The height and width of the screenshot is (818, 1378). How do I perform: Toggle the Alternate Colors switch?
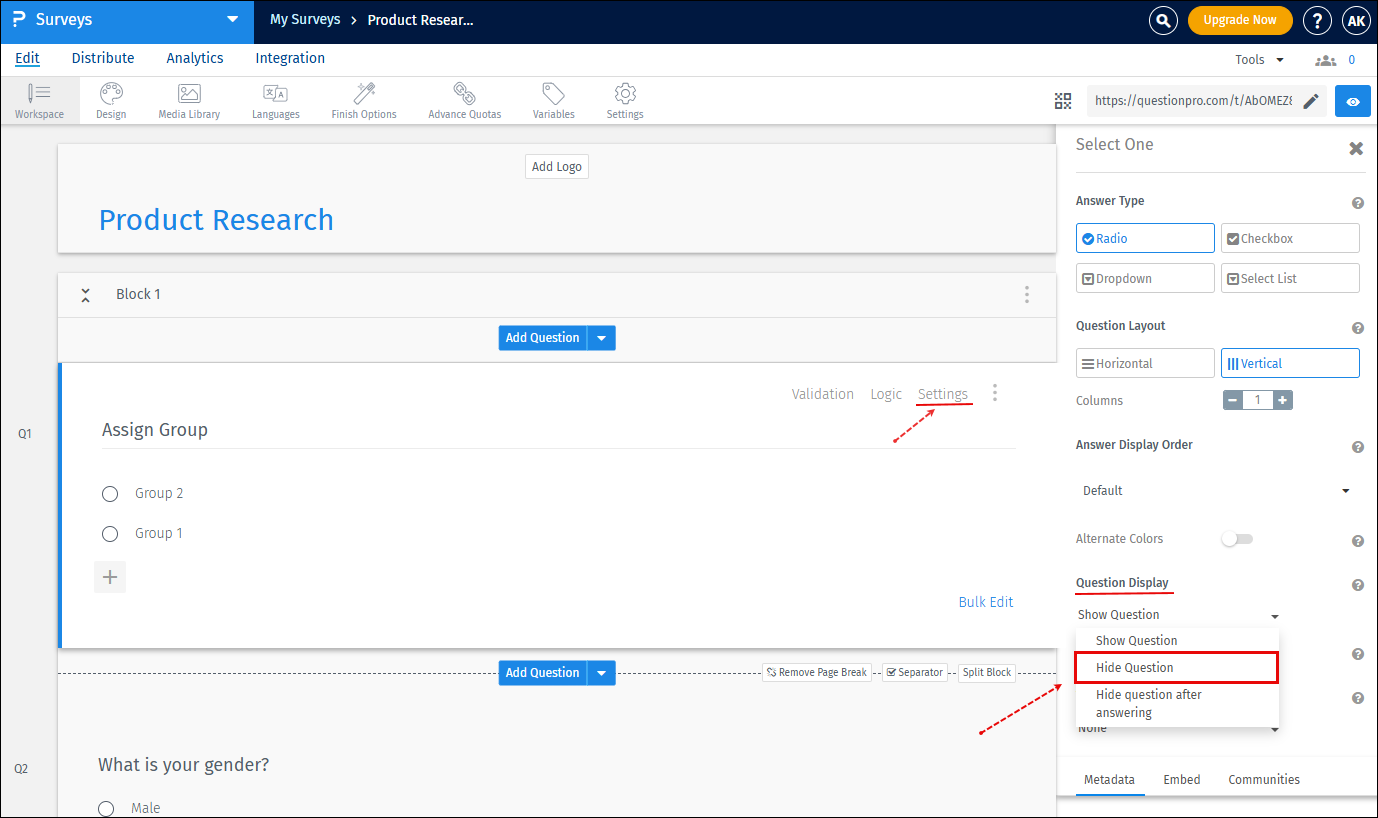(x=1236, y=539)
